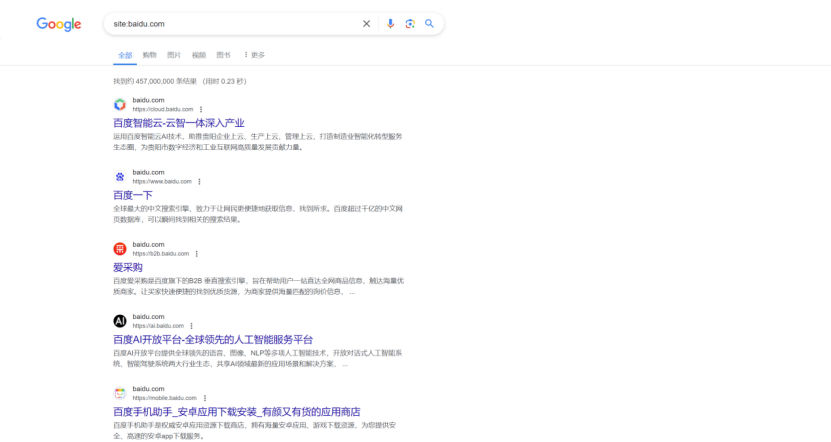
Task: Open the 爱采购 result link
Action: [x=128, y=267]
